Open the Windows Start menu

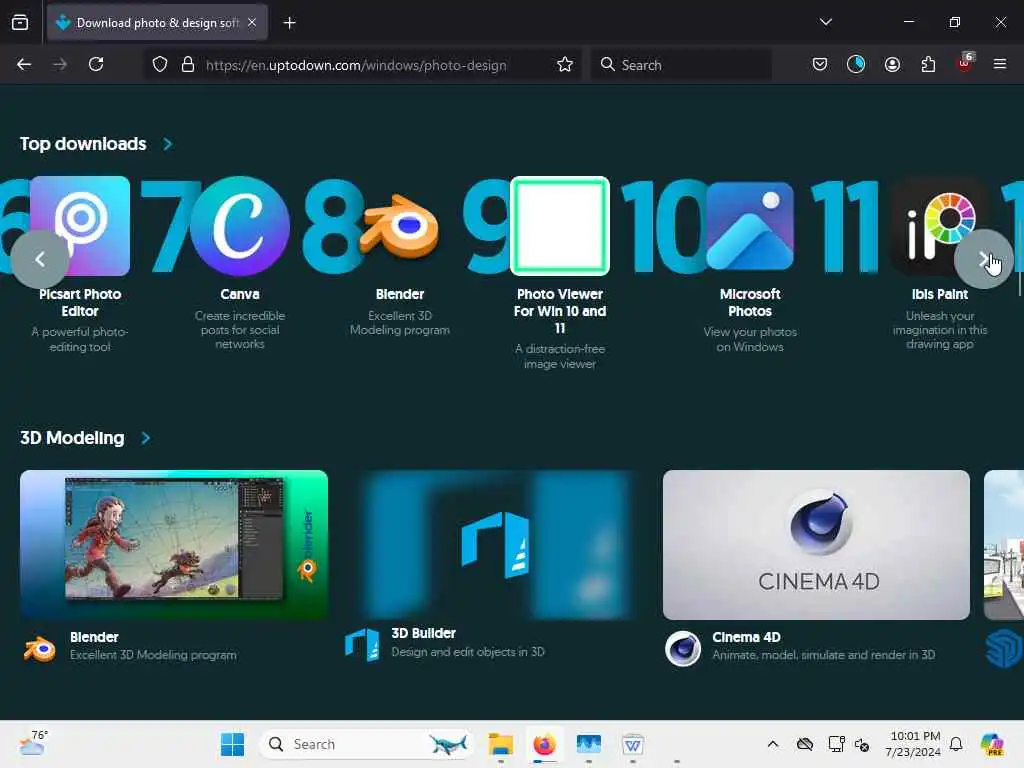click(232, 744)
